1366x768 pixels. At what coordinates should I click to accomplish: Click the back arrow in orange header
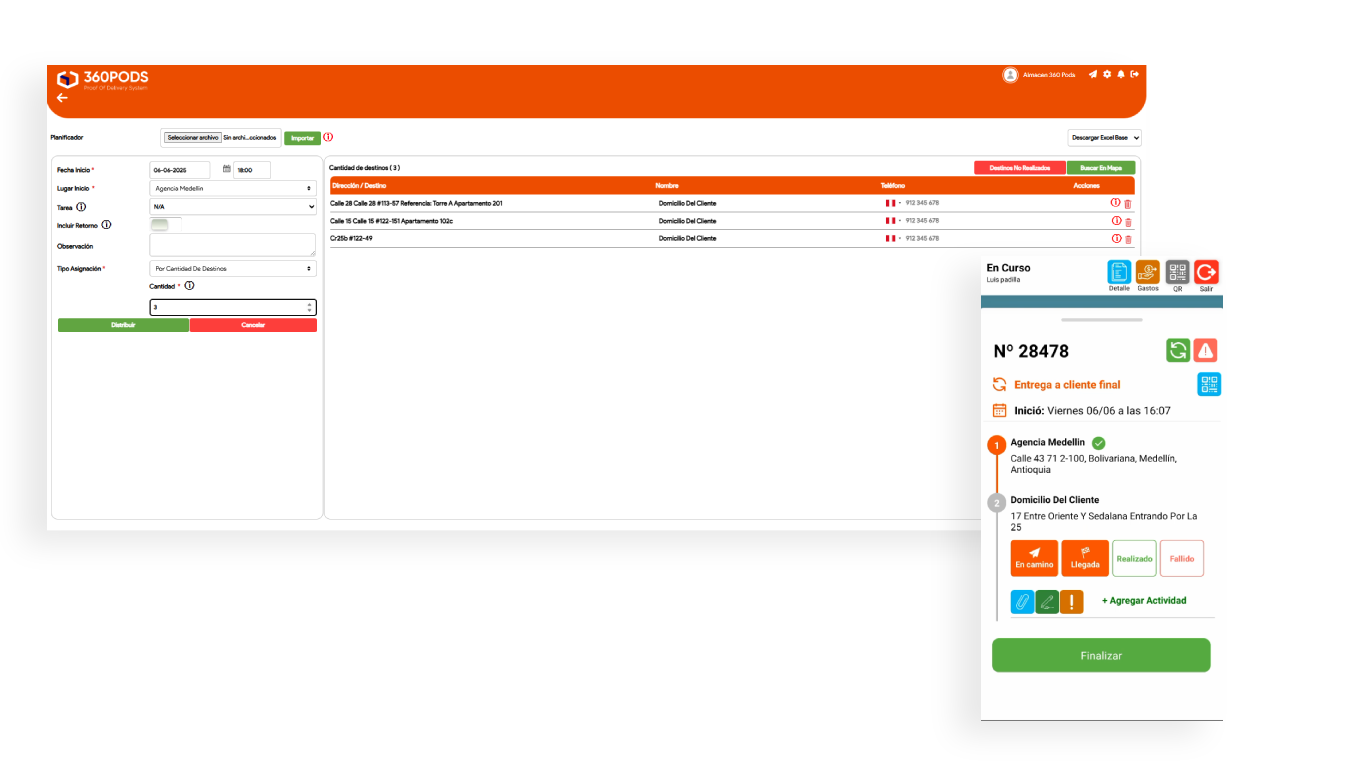tap(62, 98)
